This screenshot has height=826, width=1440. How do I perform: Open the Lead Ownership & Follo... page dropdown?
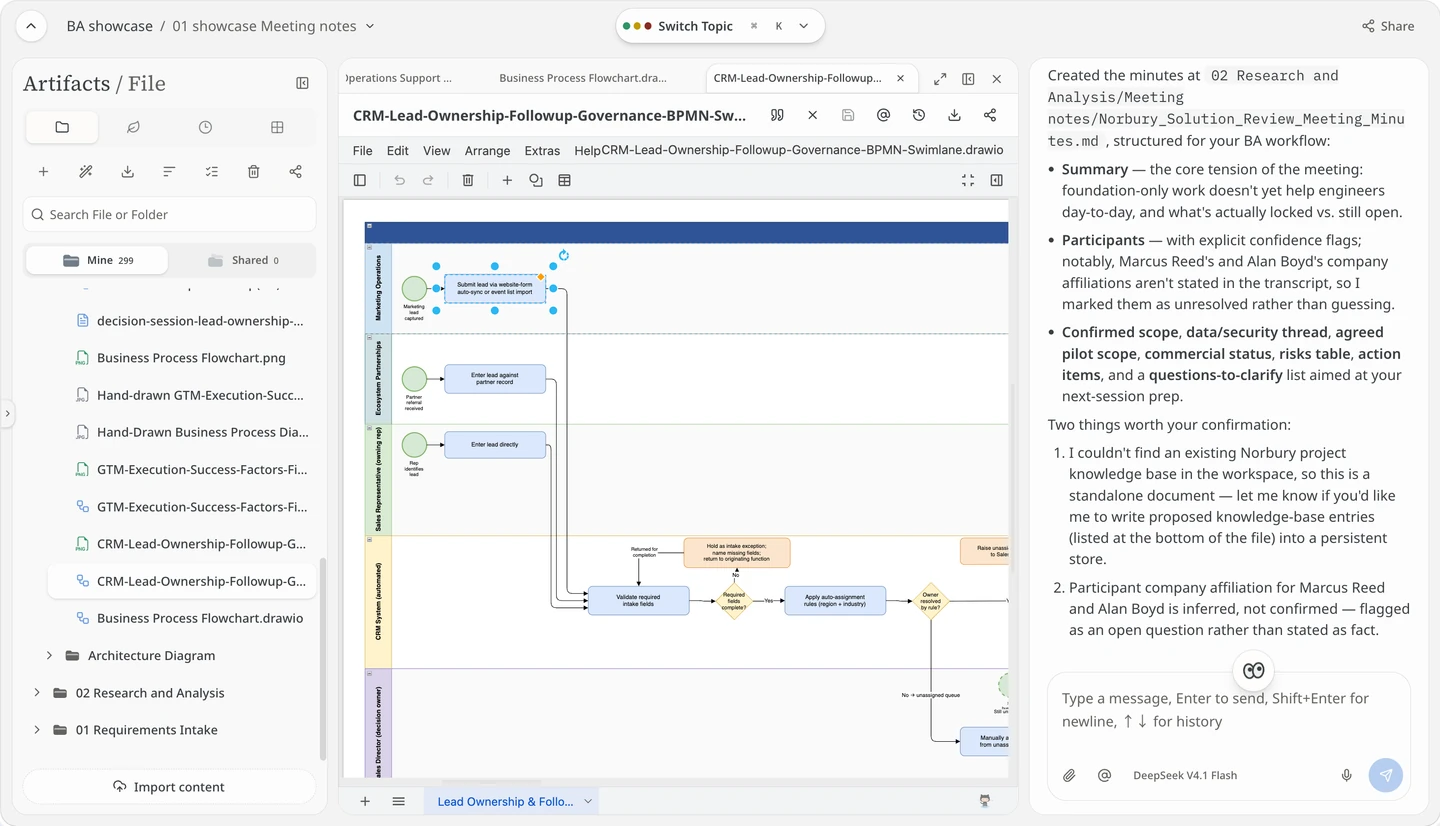point(588,801)
